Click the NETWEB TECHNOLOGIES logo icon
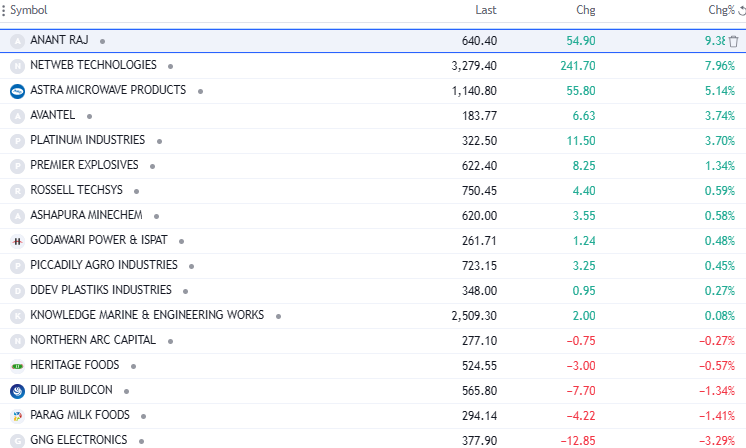The height and width of the screenshot is (448, 746). pyautogui.click(x=17, y=66)
